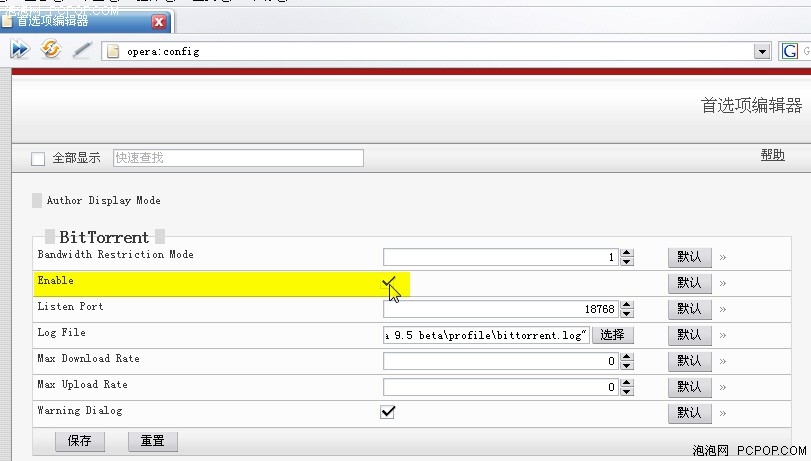Open the 帮助 help link
The image size is (811, 461).
pos(773,155)
